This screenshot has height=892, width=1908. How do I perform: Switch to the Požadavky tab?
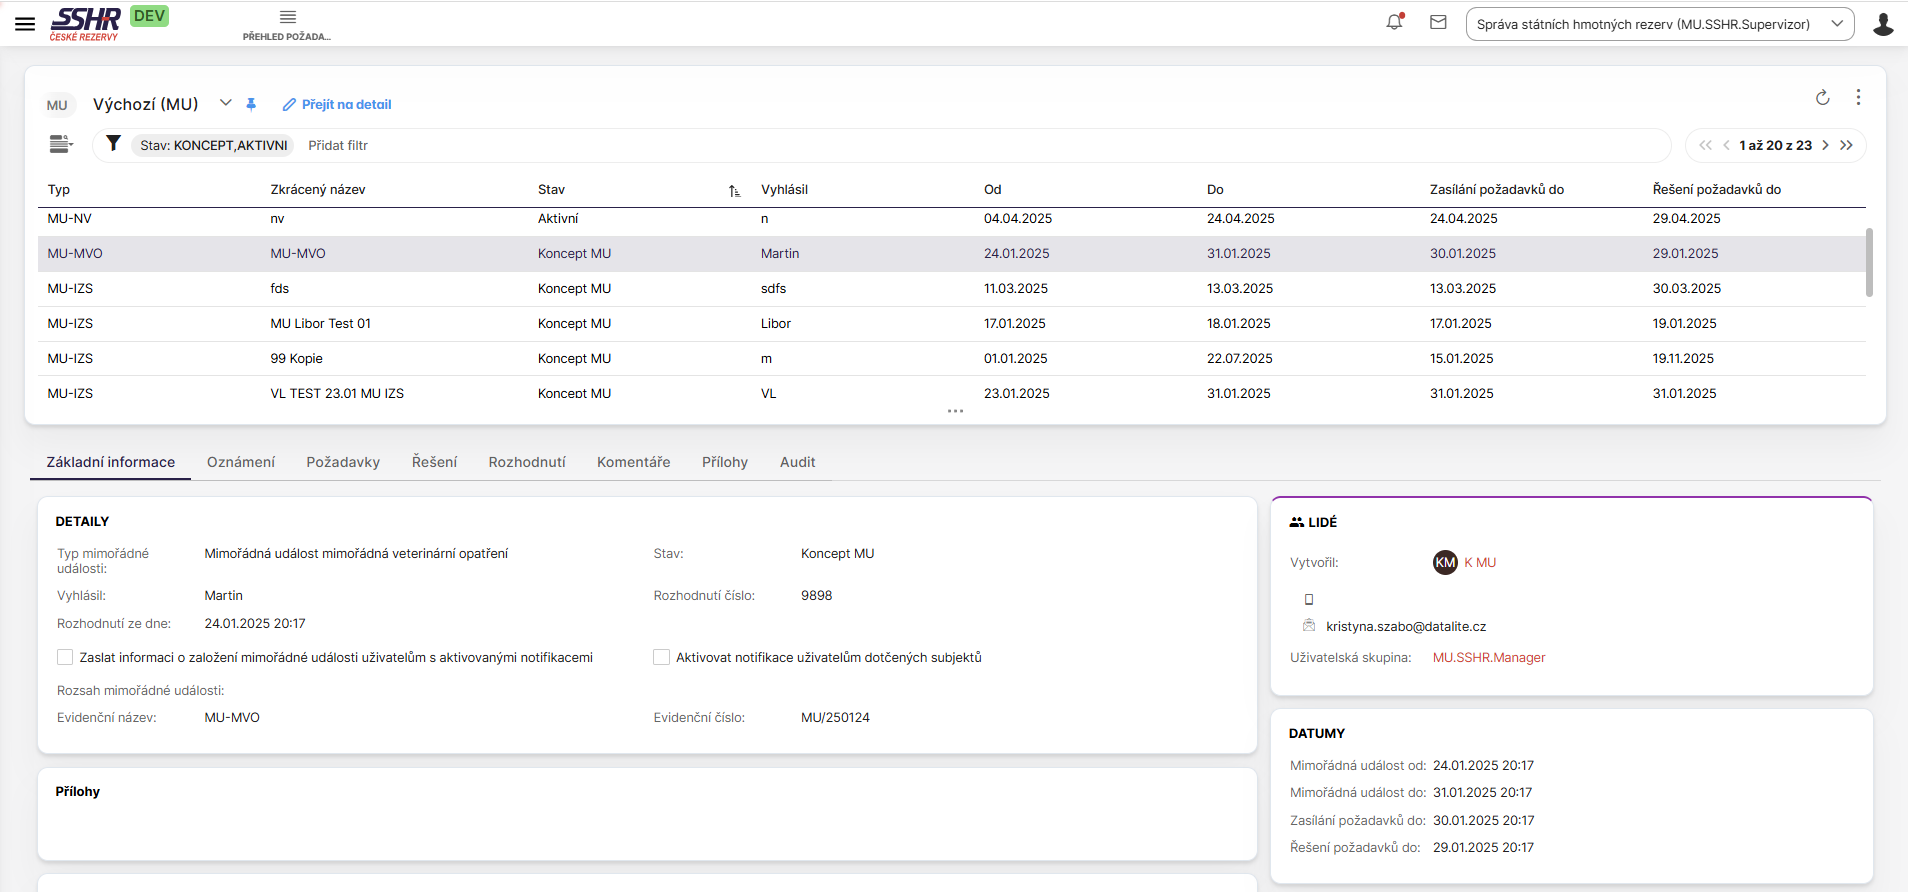click(343, 462)
